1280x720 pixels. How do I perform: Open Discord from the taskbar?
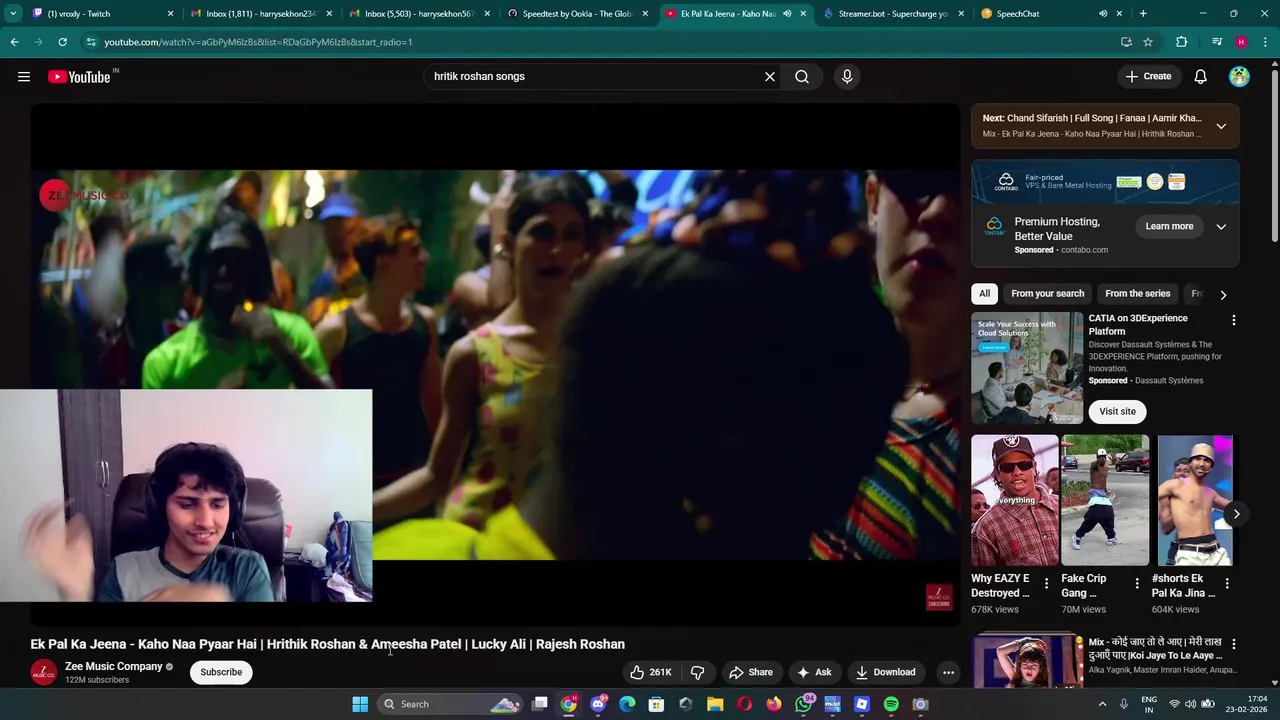[598, 704]
